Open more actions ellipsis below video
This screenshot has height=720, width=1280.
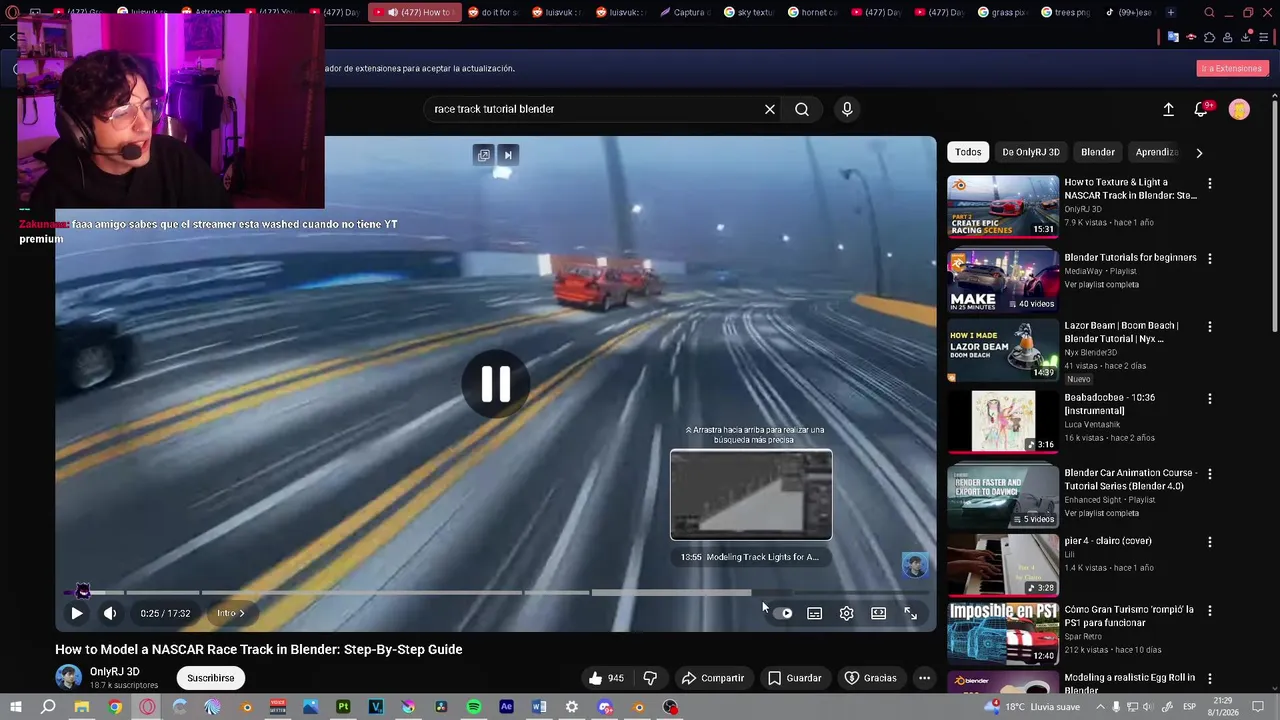coord(924,678)
